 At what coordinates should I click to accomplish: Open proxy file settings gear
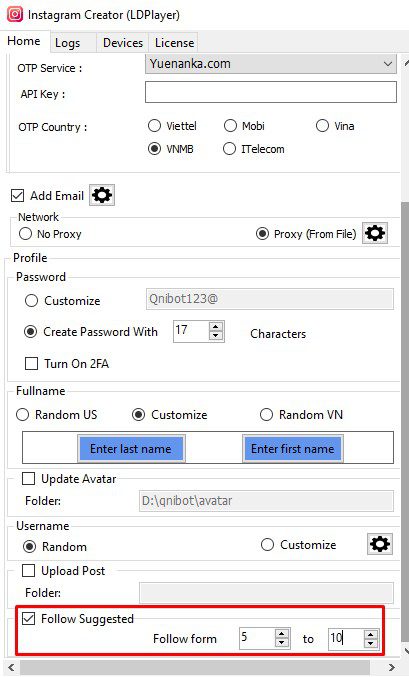374,234
